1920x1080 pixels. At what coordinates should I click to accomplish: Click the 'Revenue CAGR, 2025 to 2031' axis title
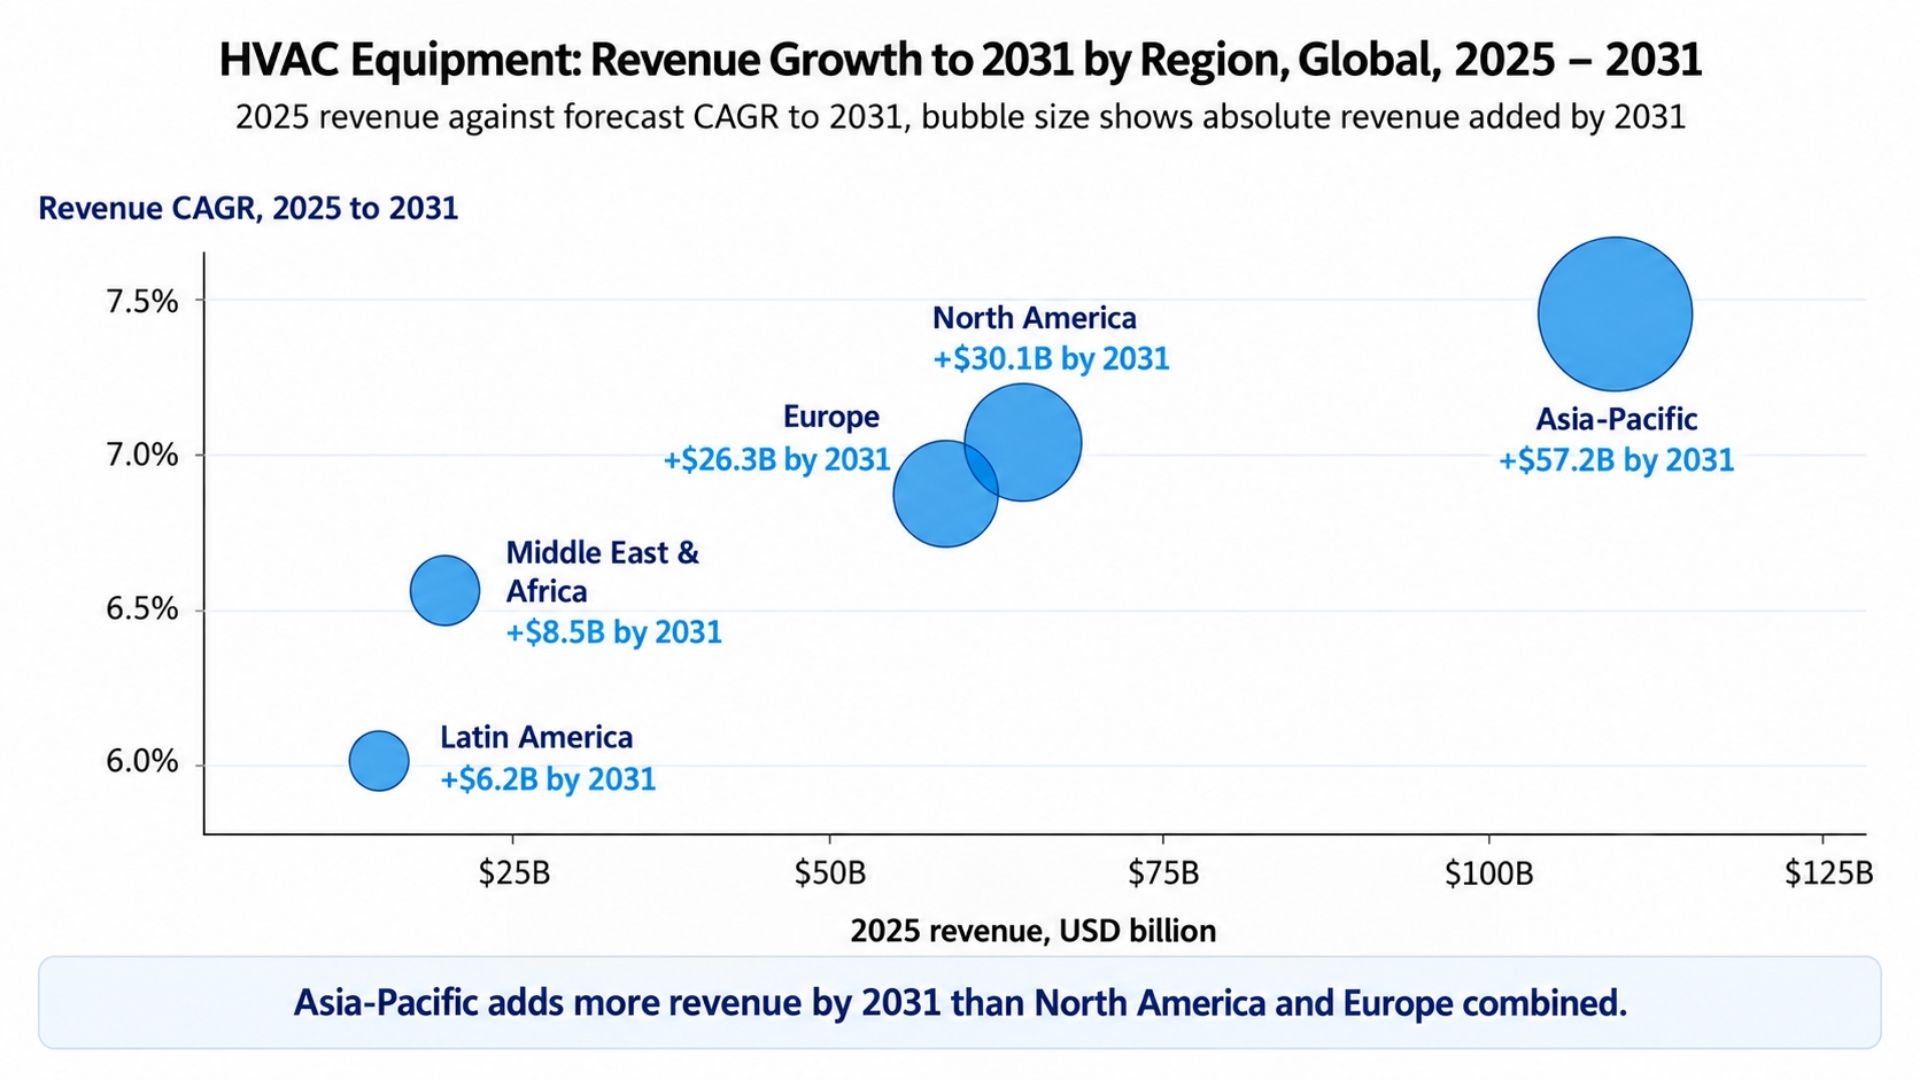point(248,208)
